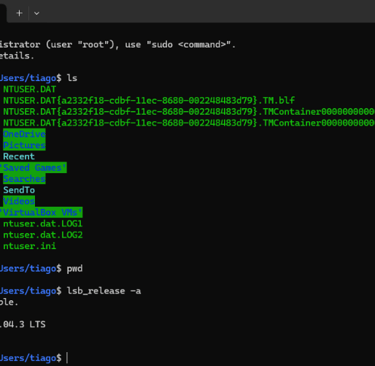Click the lsb_release -a command text
The height and width of the screenshot is (366, 375).
tap(104, 291)
